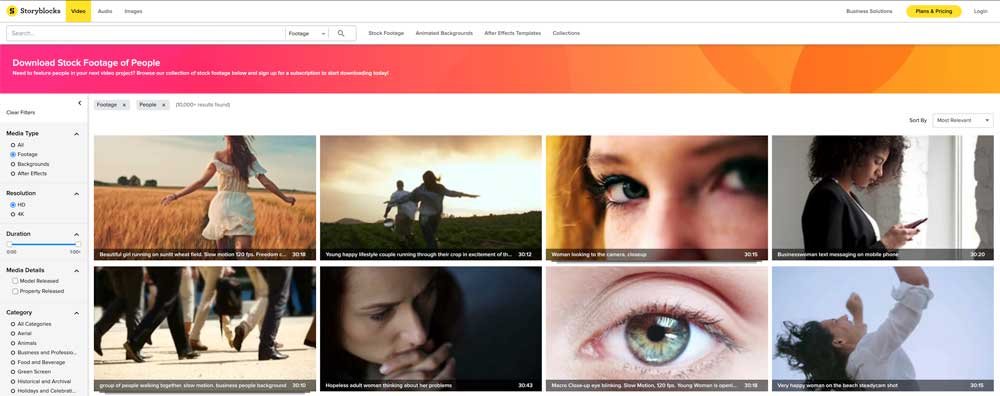1000x396 pixels.
Task: Open the businesswoman text messaging video
Action: 883,198
